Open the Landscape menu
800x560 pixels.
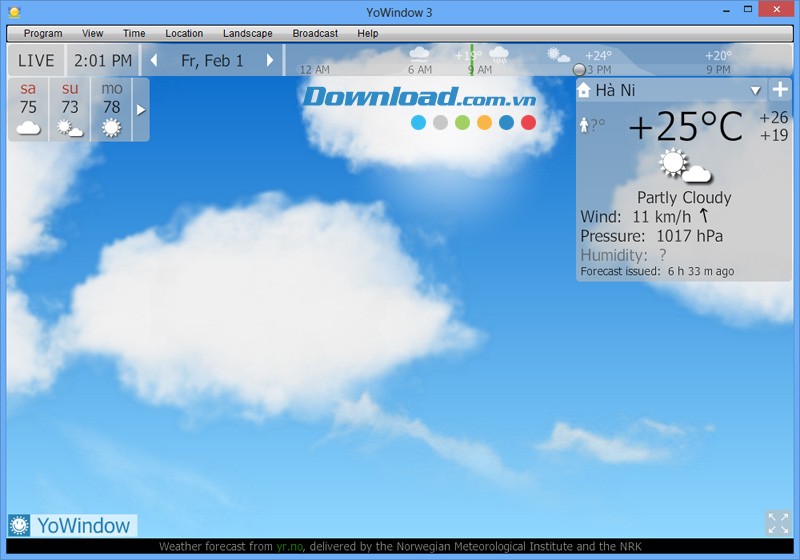tap(247, 33)
